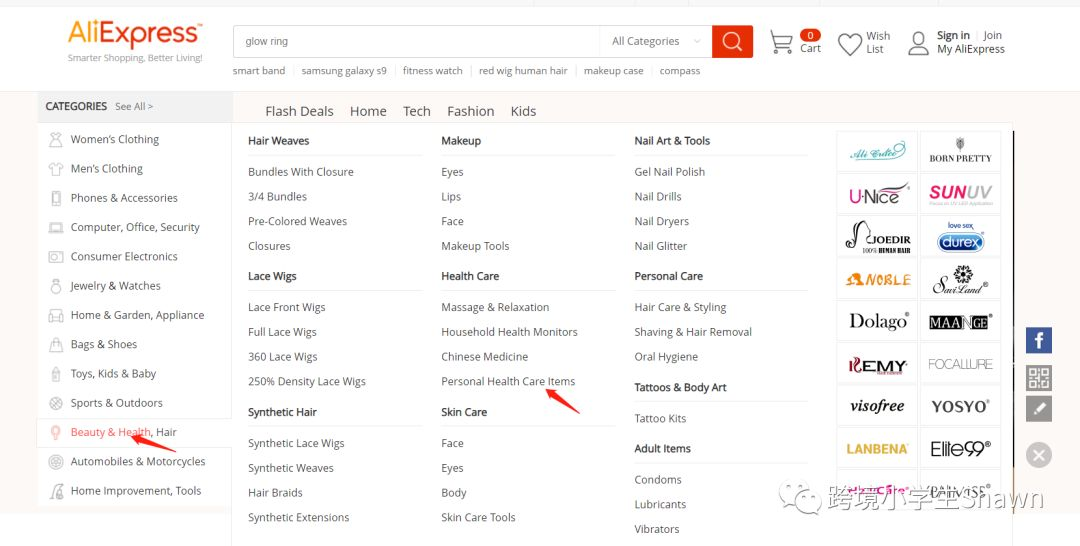
Task: Click the Wish List heart icon
Action: coord(849,44)
